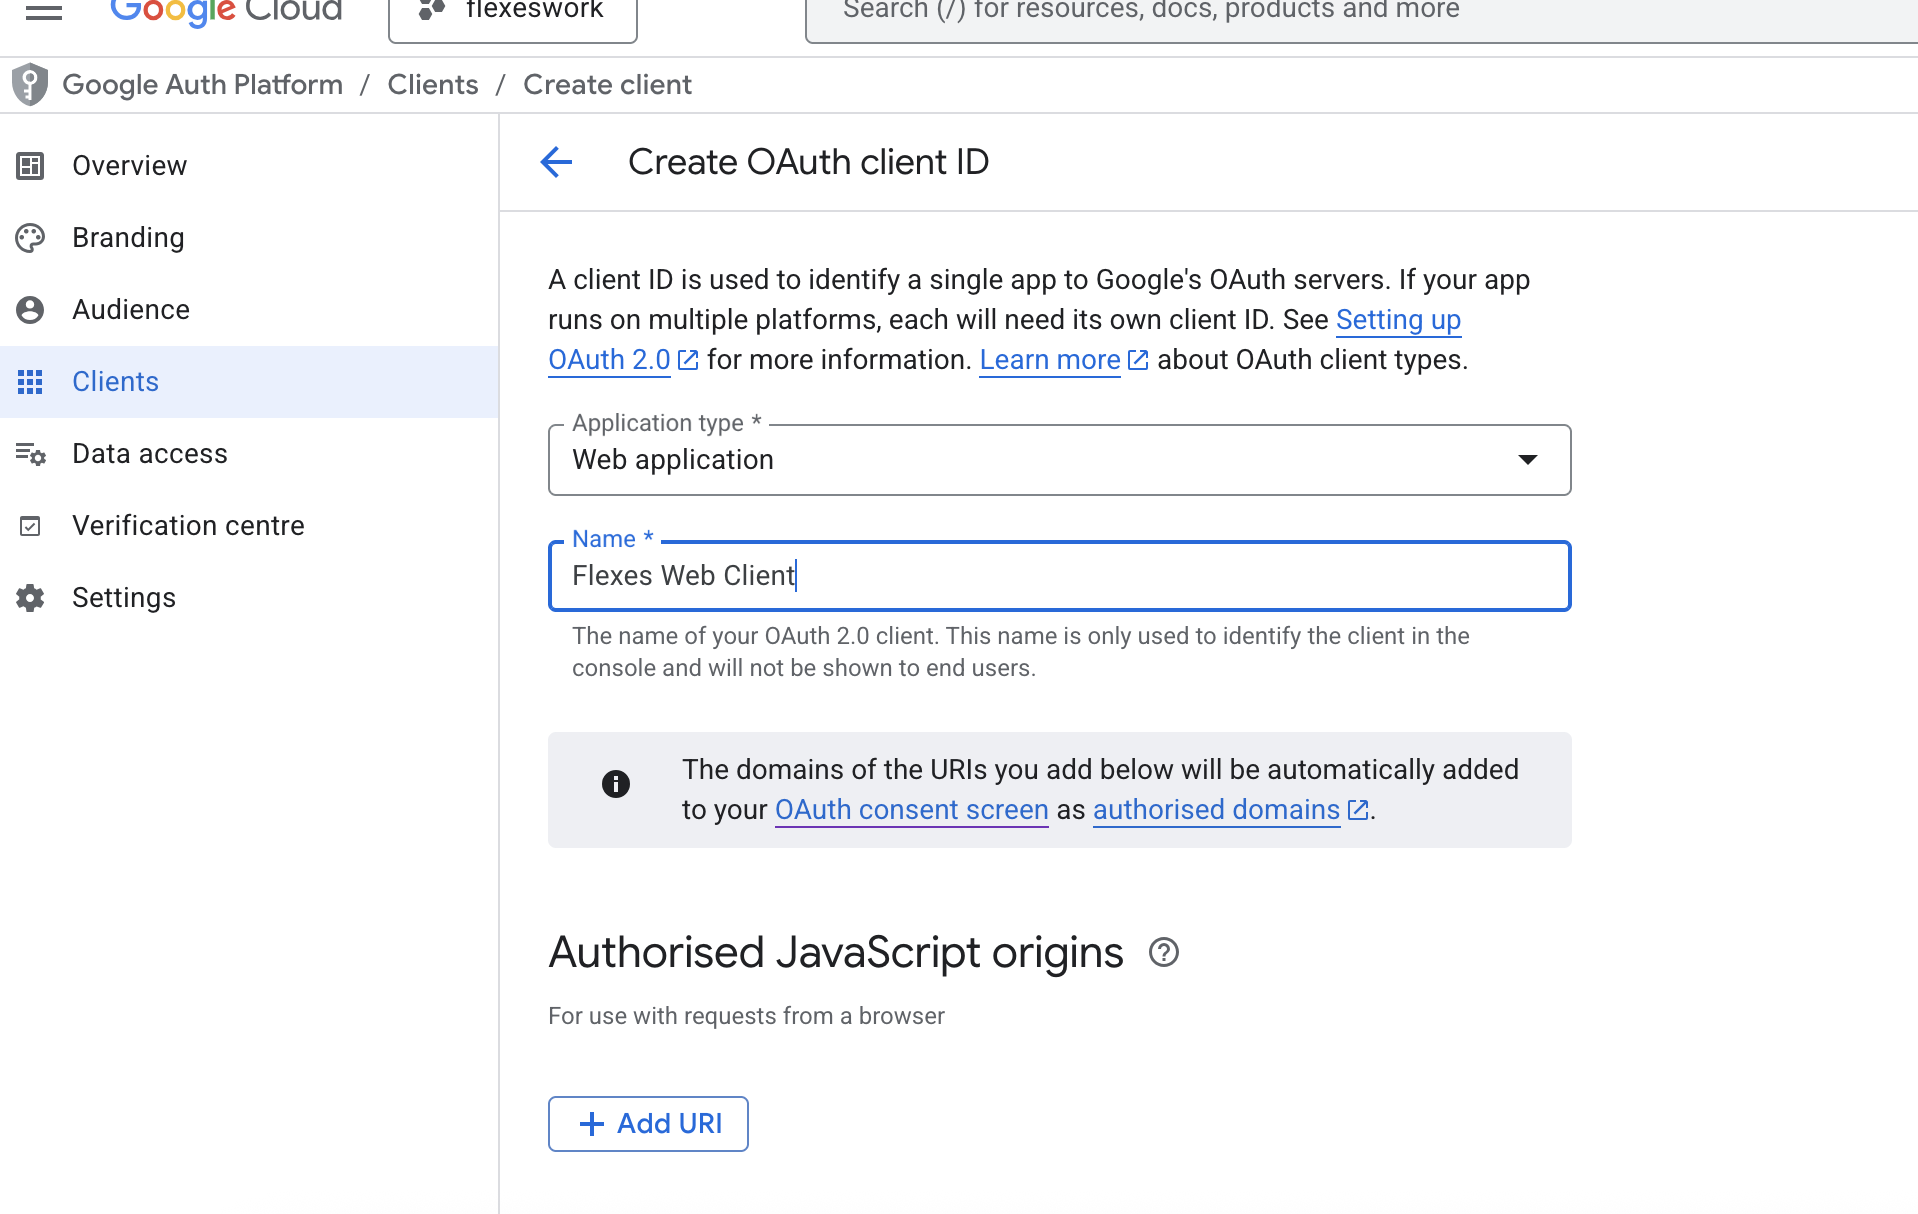The image size is (1918, 1214).
Task: Go to Verification centre in sidebar
Action: click(x=188, y=526)
